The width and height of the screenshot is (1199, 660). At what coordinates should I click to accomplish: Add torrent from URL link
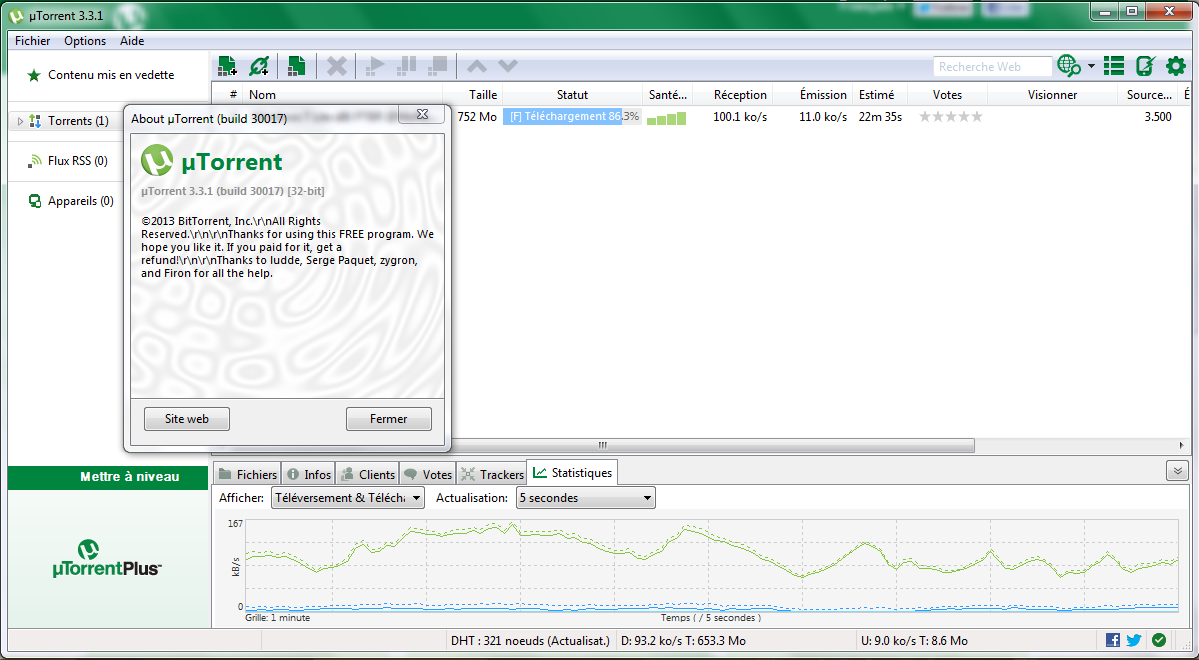tap(259, 65)
